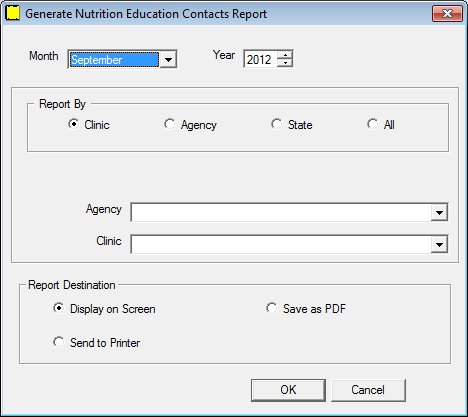The width and height of the screenshot is (468, 417).
Task: Click the Year 2012 text field
Action: (260, 59)
